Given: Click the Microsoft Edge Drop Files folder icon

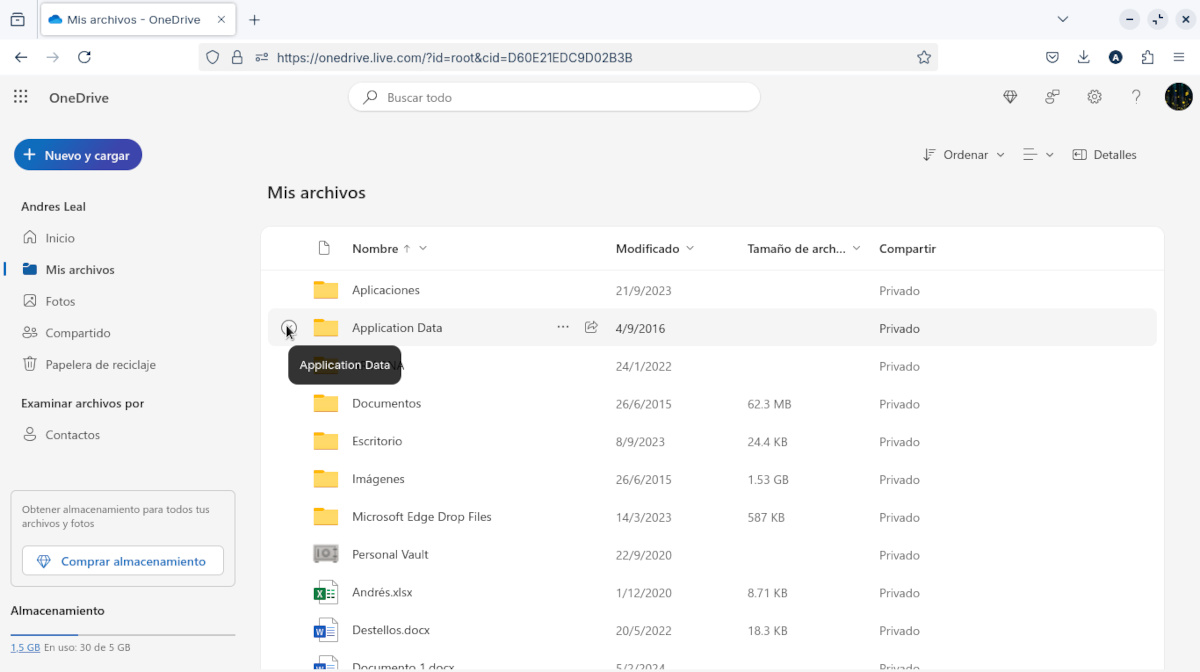Looking at the screenshot, I should [x=326, y=517].
